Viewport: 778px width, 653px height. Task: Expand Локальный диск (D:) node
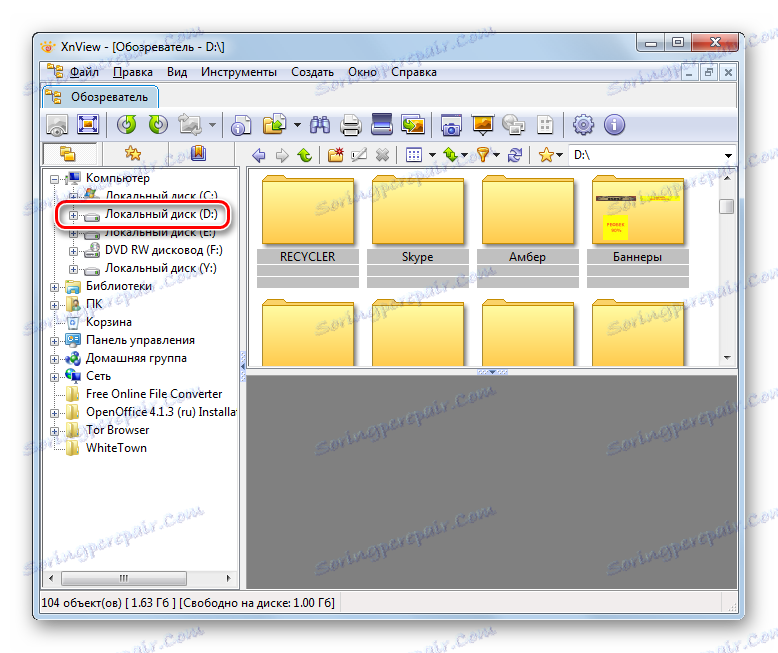click(x=73, y=215)
